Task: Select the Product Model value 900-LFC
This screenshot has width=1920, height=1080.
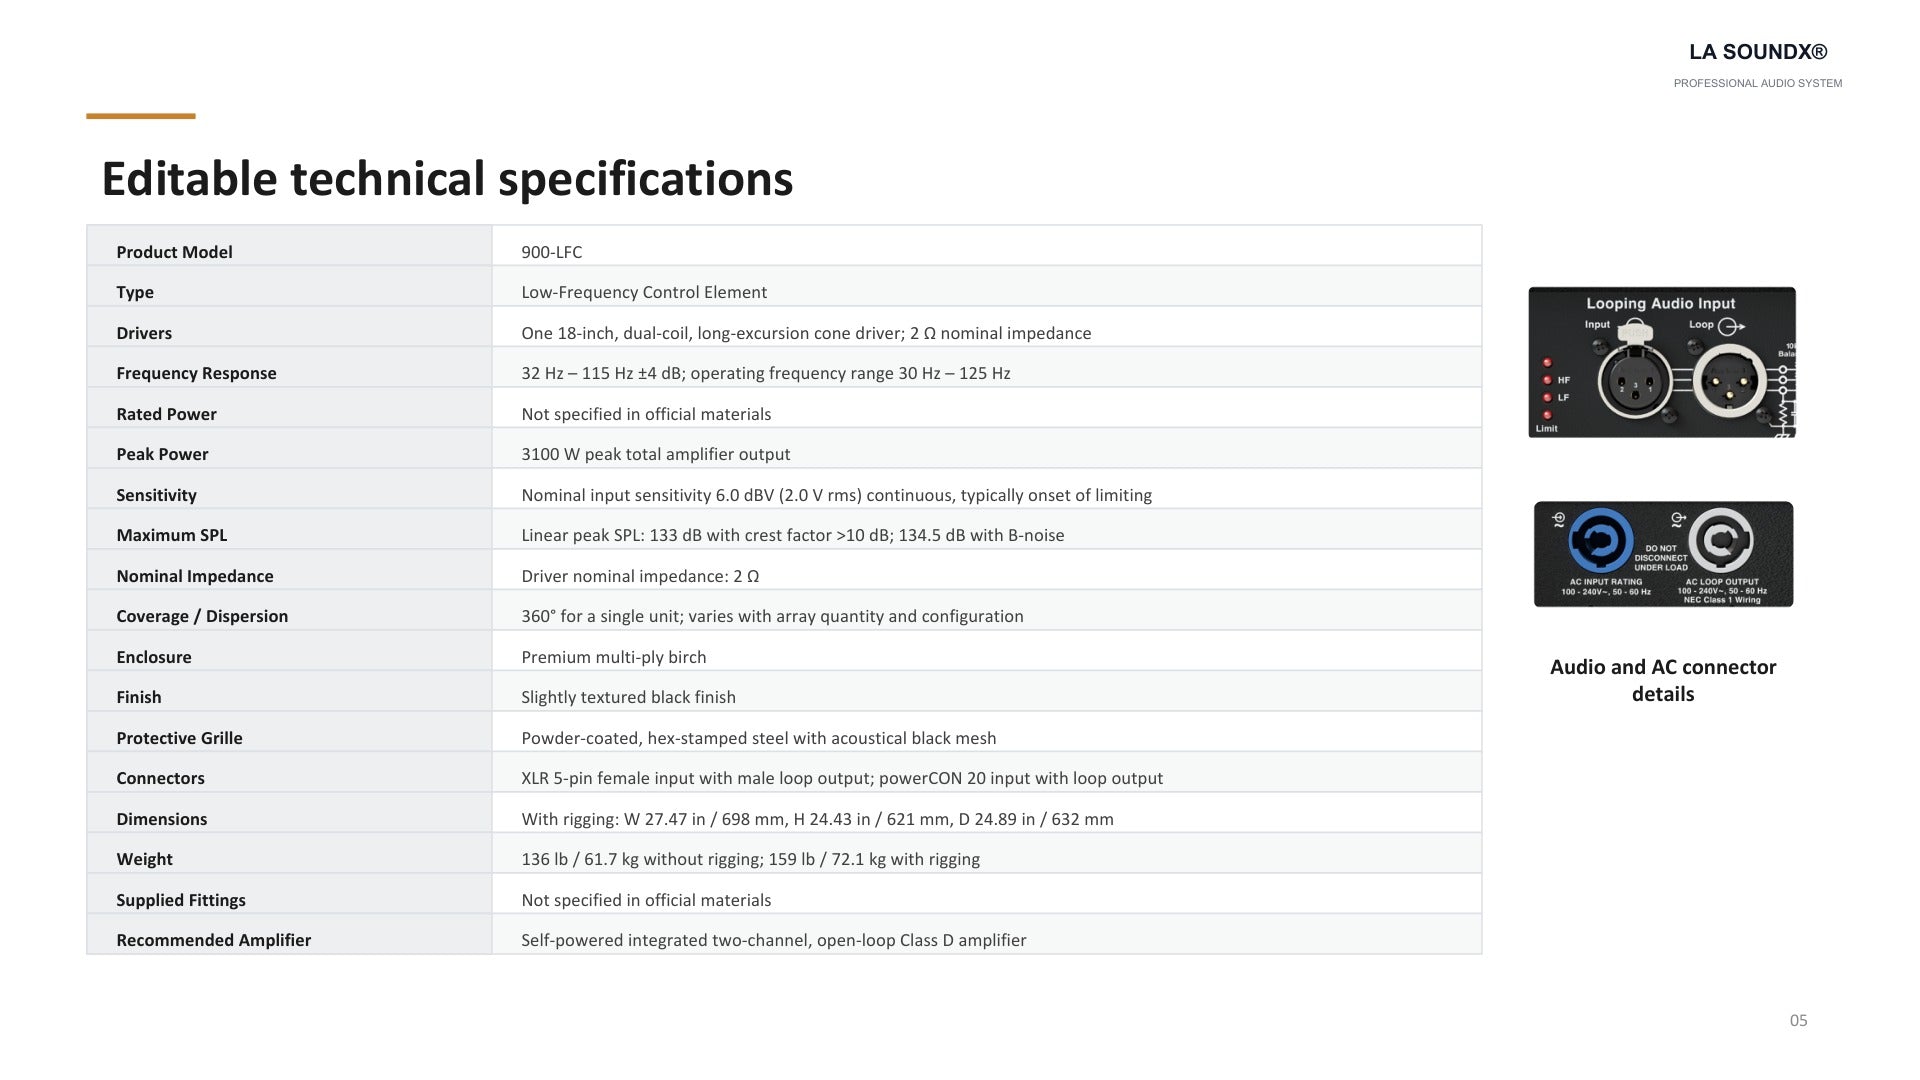Action: tap(551, 252)
